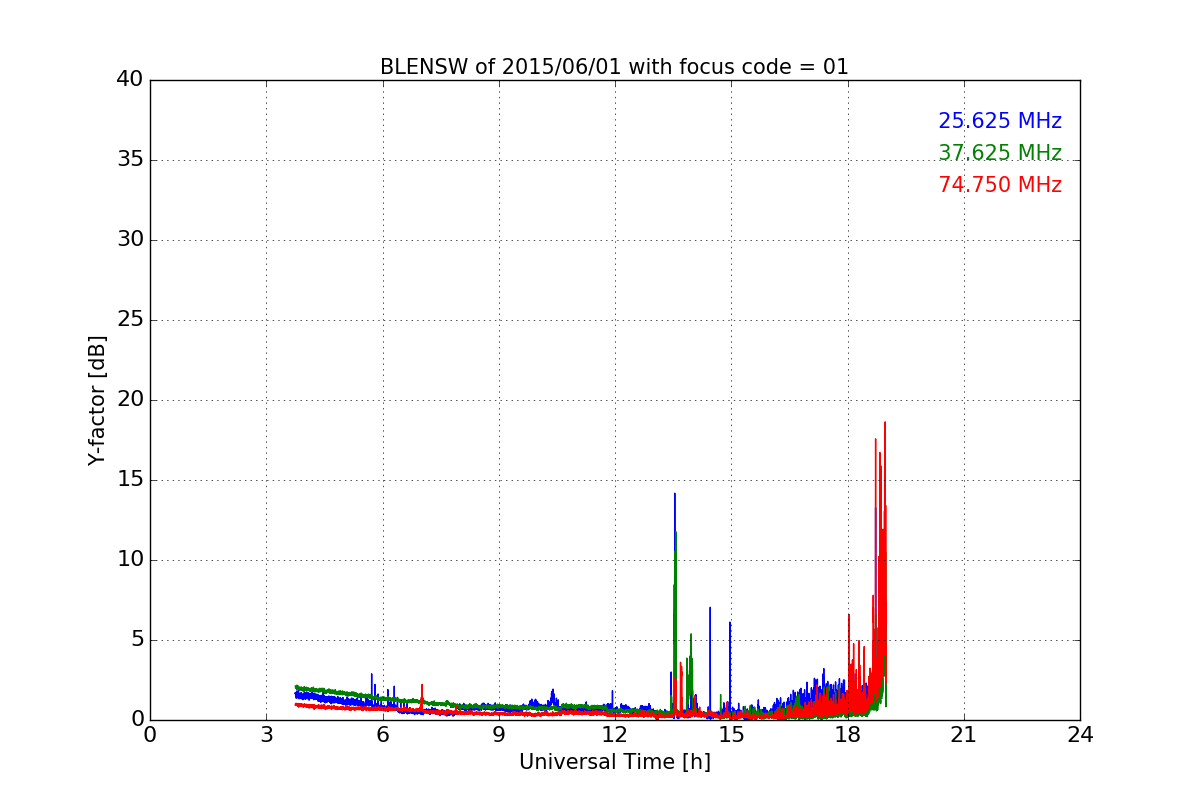Select the blue 25.625 MHz legend label

(1000, 121)
